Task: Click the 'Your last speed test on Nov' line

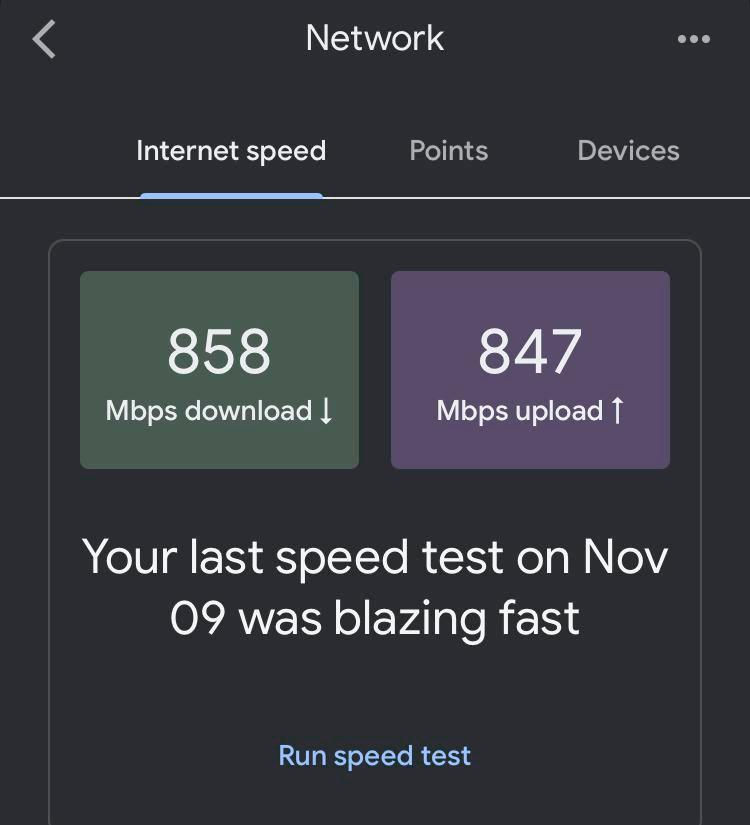Action: [x=375, y=557]
